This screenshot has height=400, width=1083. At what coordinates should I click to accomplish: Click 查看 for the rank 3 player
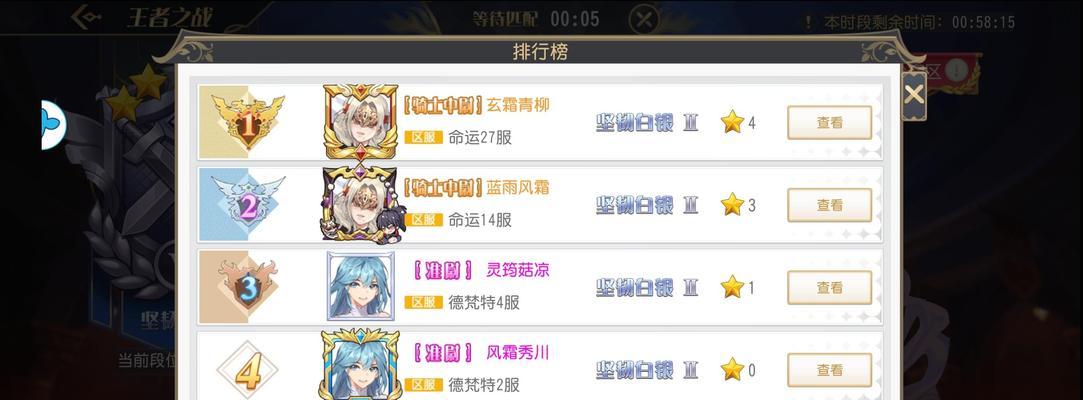[x=830, y=287]
